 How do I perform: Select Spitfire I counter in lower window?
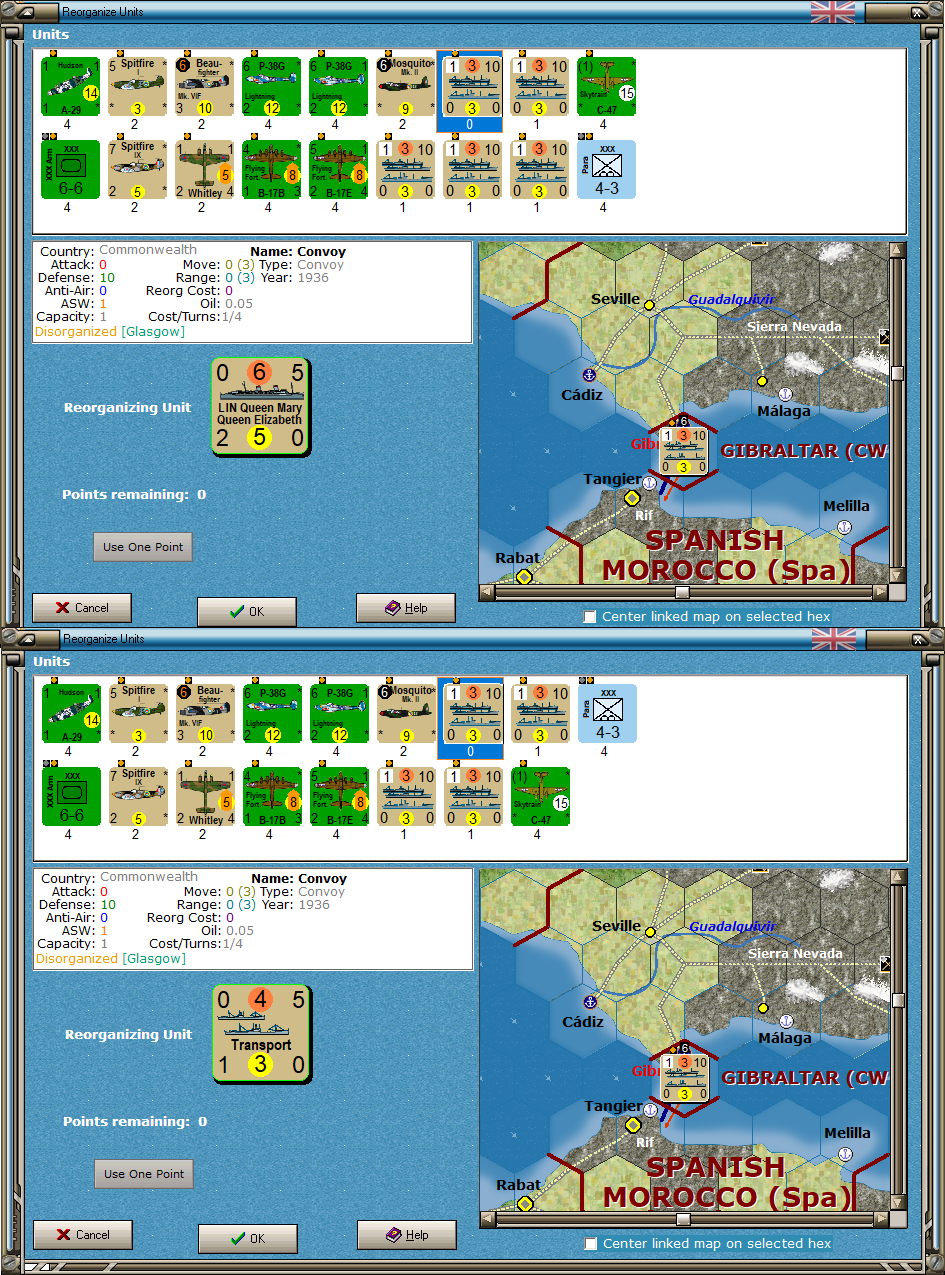(138, 713)
